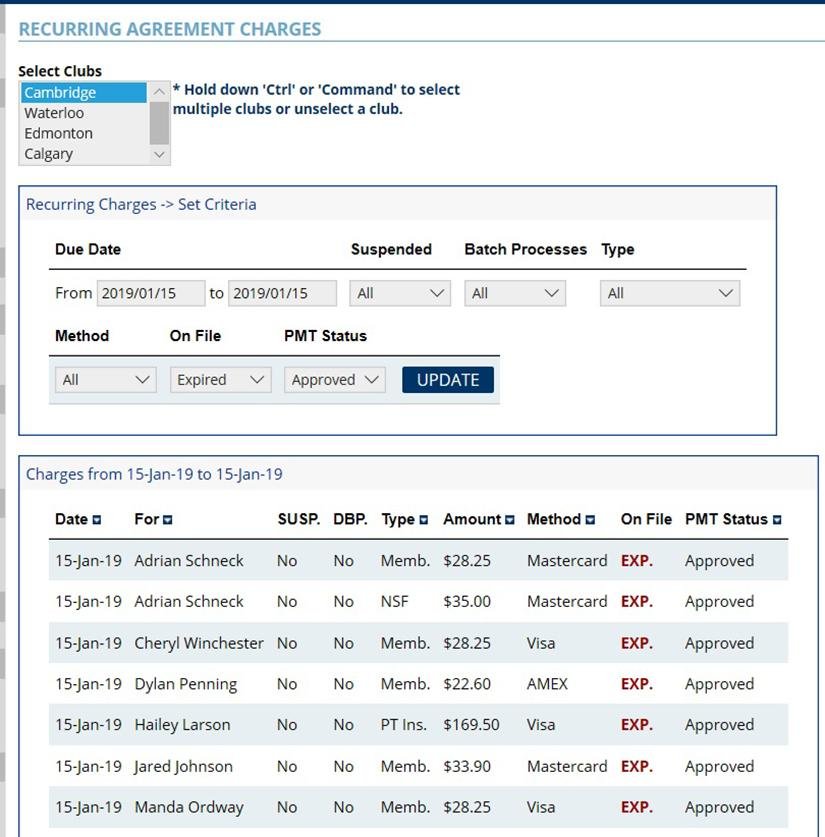The image size is (825, 837).
Task: Click the From due date field
Action: click(x=150, y=293)
